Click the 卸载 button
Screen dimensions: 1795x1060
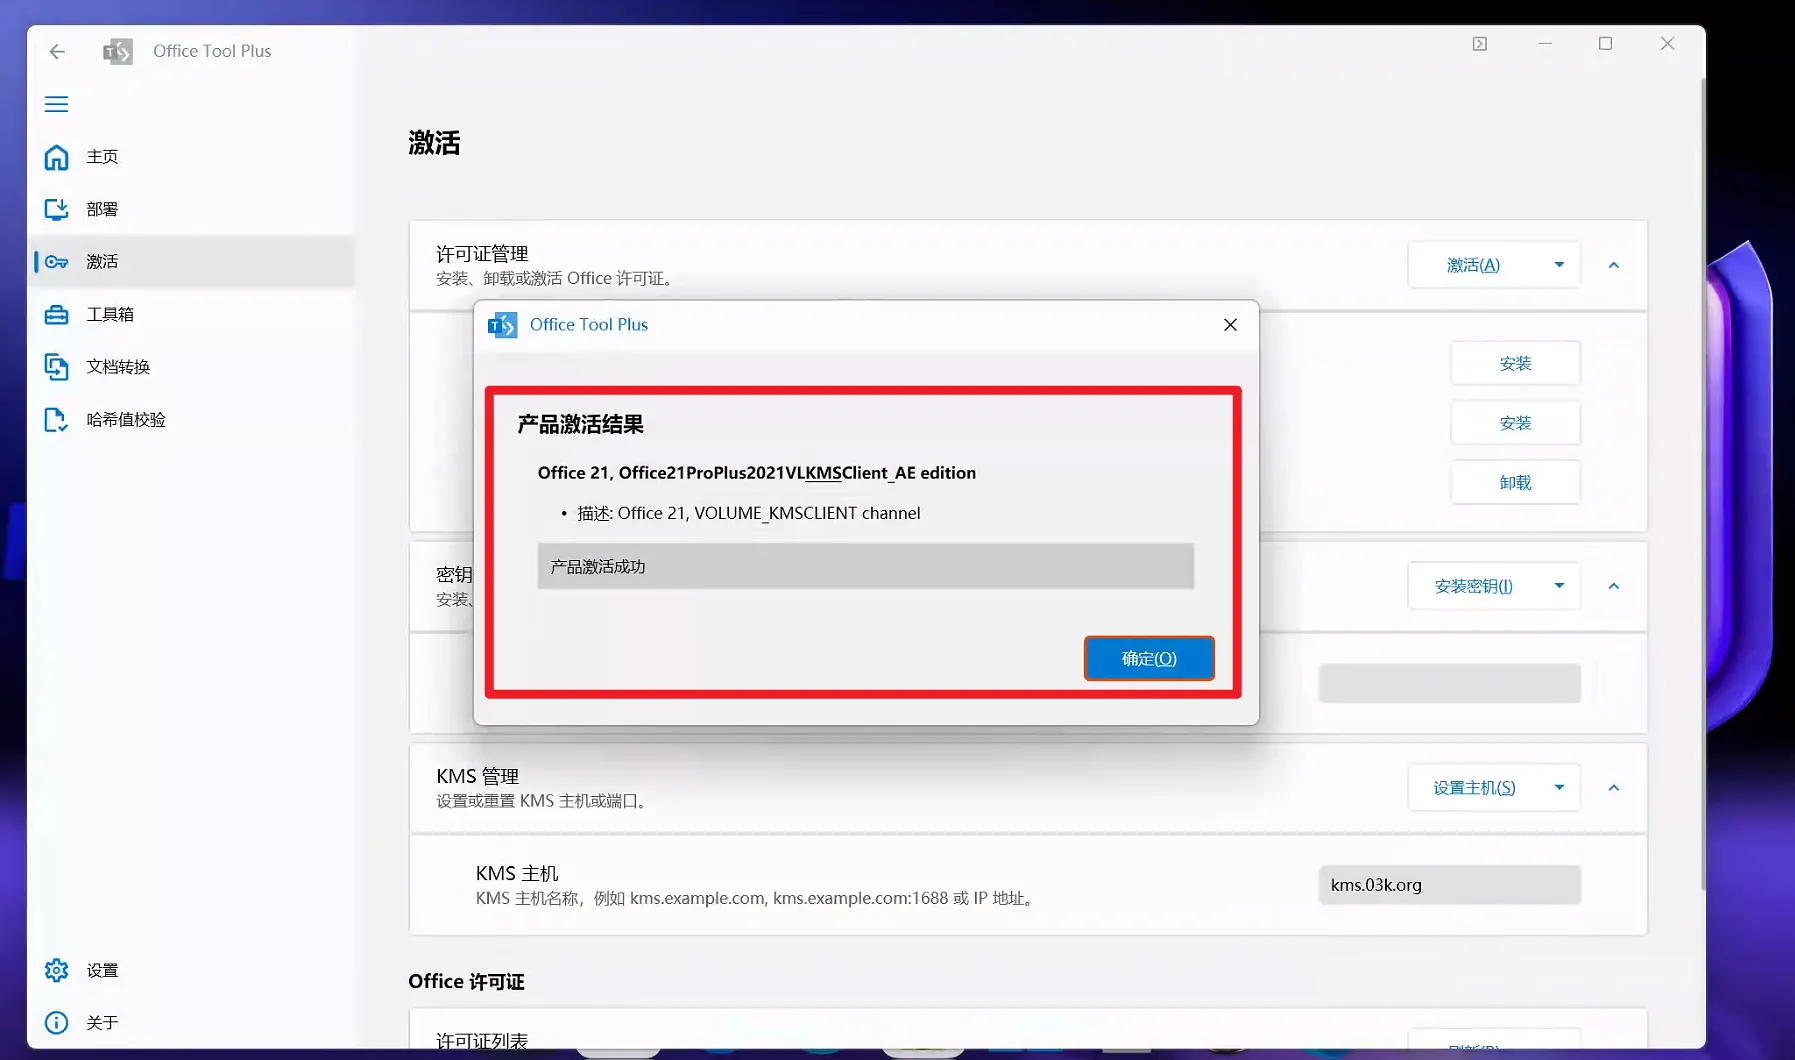[1515, 483]
